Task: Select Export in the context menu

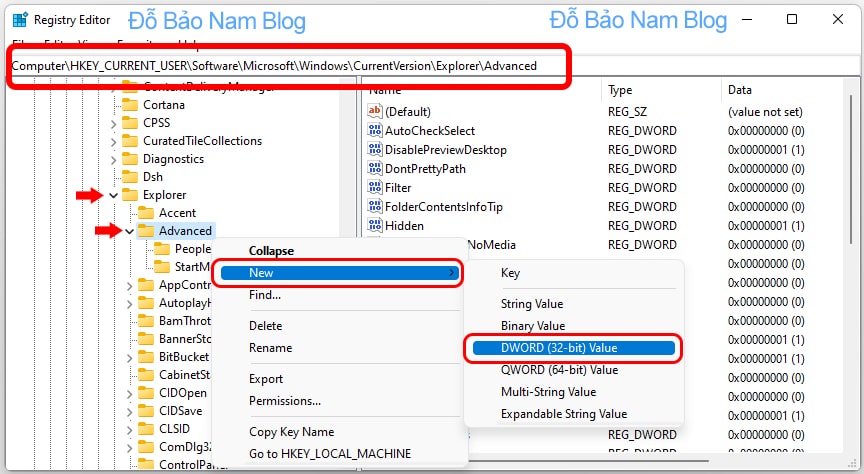Action: point(266,379)
